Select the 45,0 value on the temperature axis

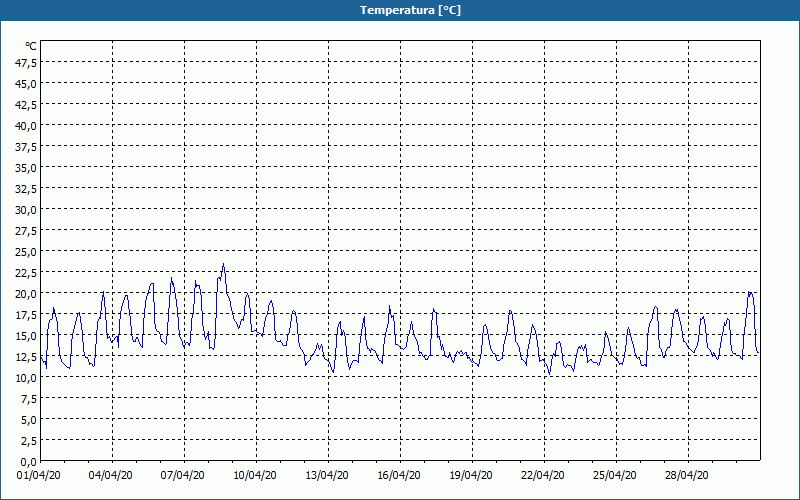(26, 83)
